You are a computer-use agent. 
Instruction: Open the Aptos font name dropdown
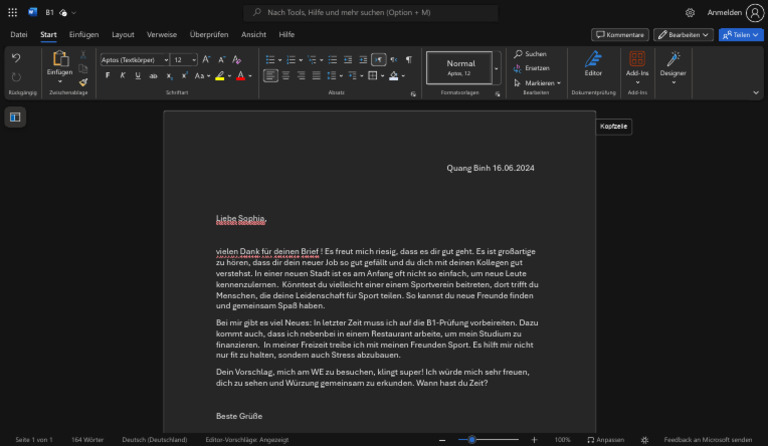132,60
